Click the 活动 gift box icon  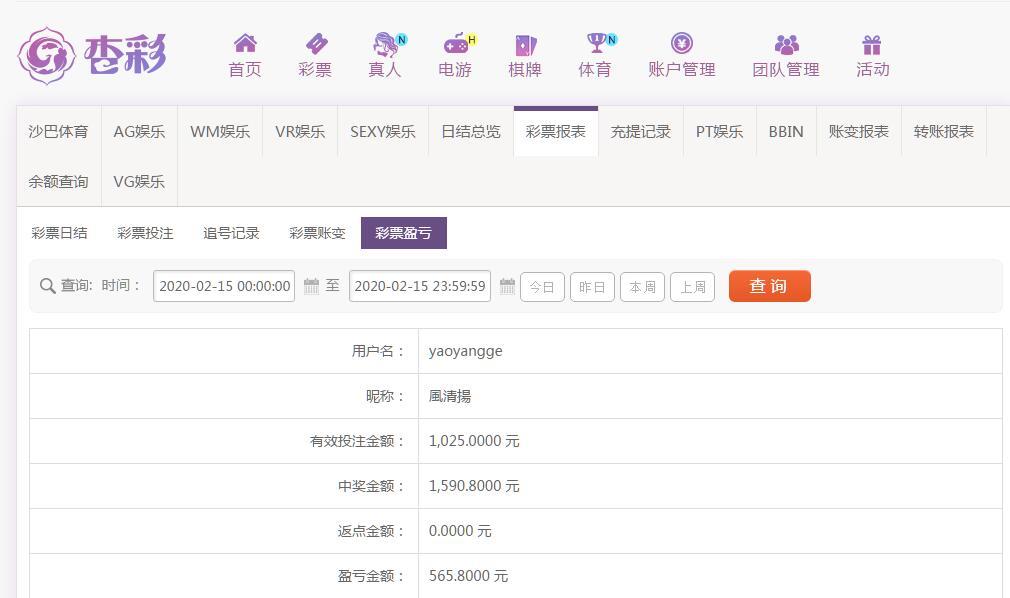click(872, 44)
